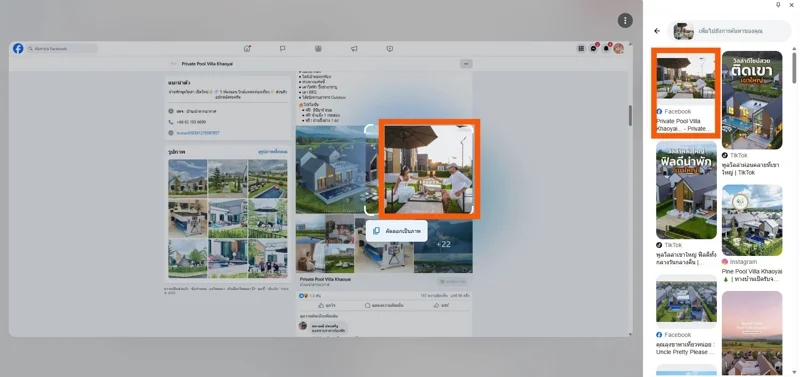This screenshot has height=377, width=800.
Task: Open the Uncle Pretty Facebook result
Action: point(686,302)
